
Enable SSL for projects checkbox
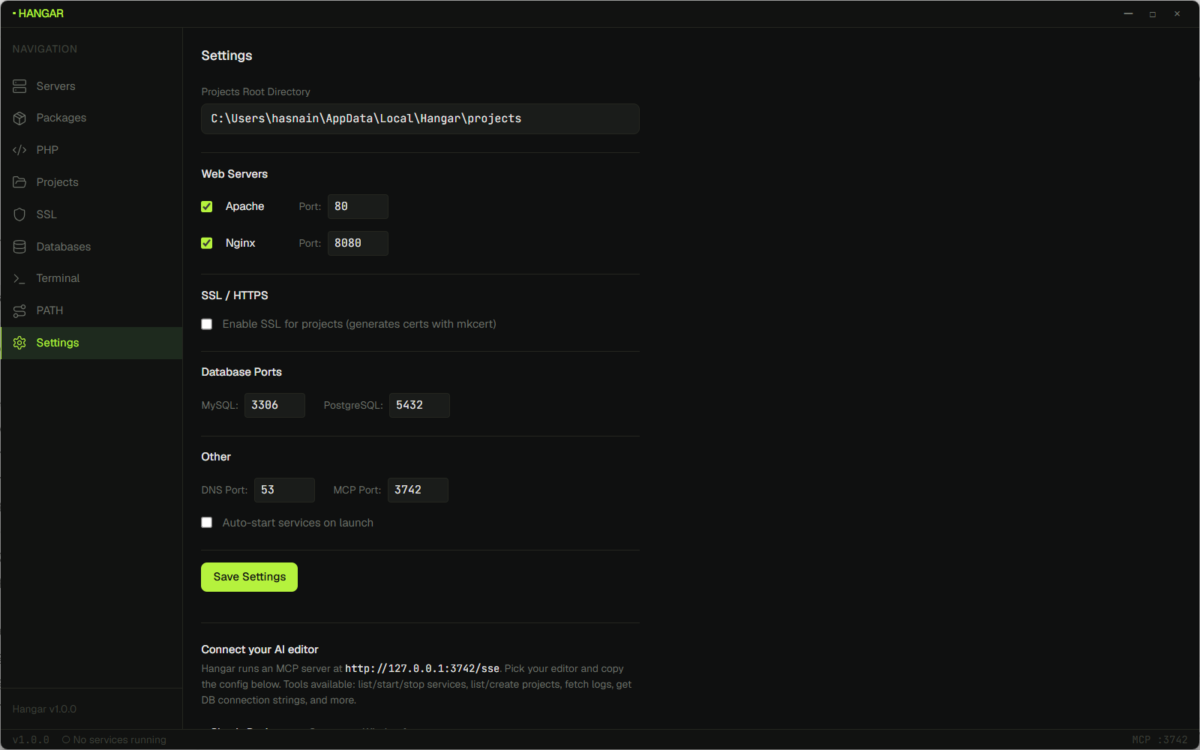click(x=207, y=324)
